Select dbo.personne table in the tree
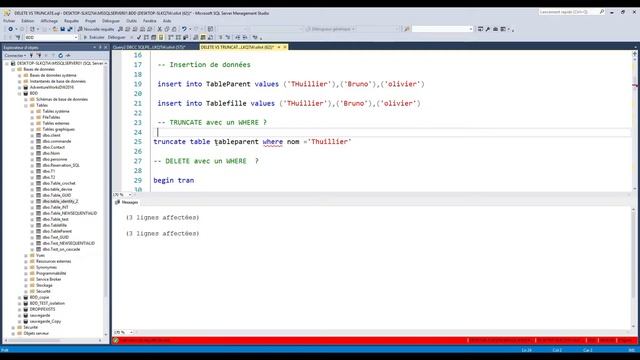Screen dimensions: 640x360 point(55,159)
